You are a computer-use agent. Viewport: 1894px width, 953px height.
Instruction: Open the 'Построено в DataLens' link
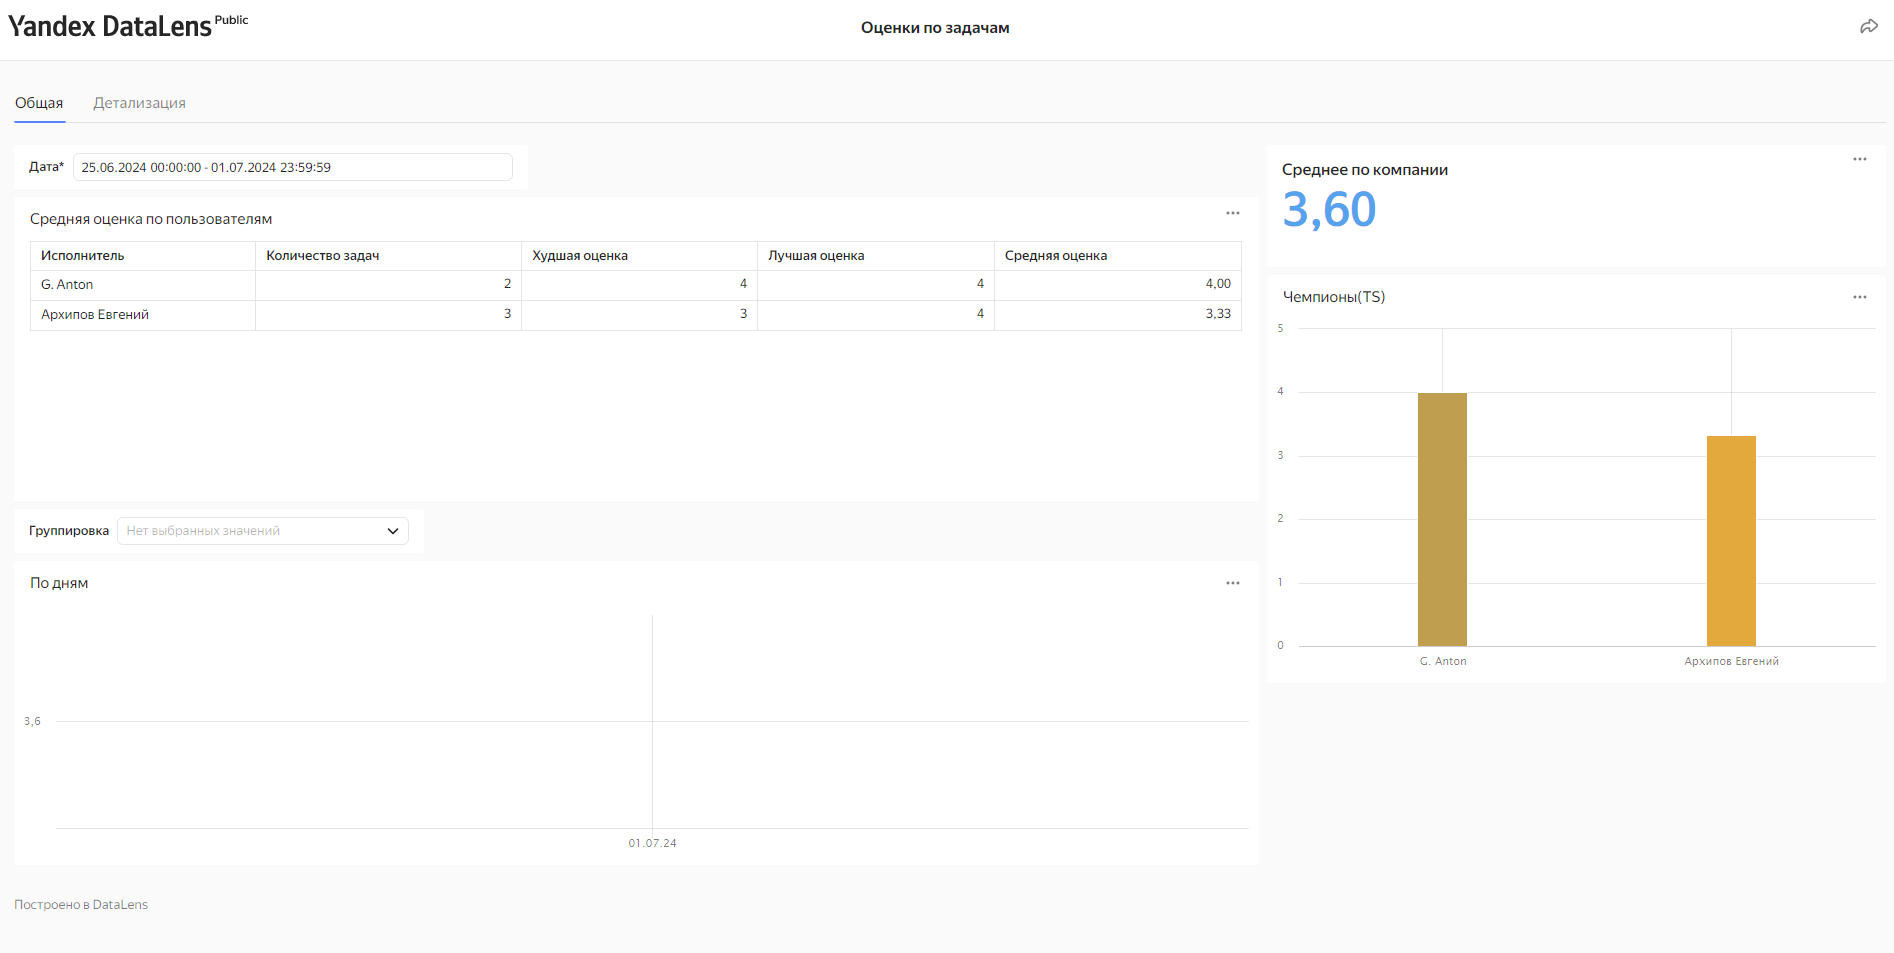81,905
